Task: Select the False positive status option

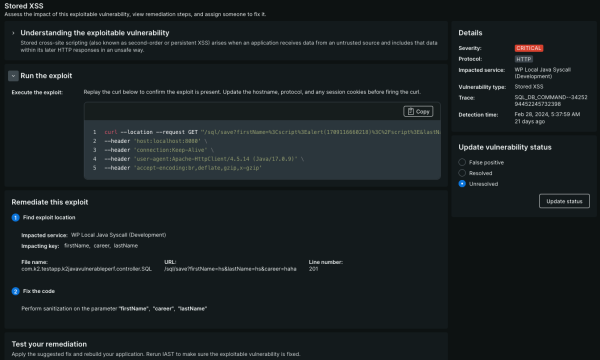Action: click(x=462, y=162)
